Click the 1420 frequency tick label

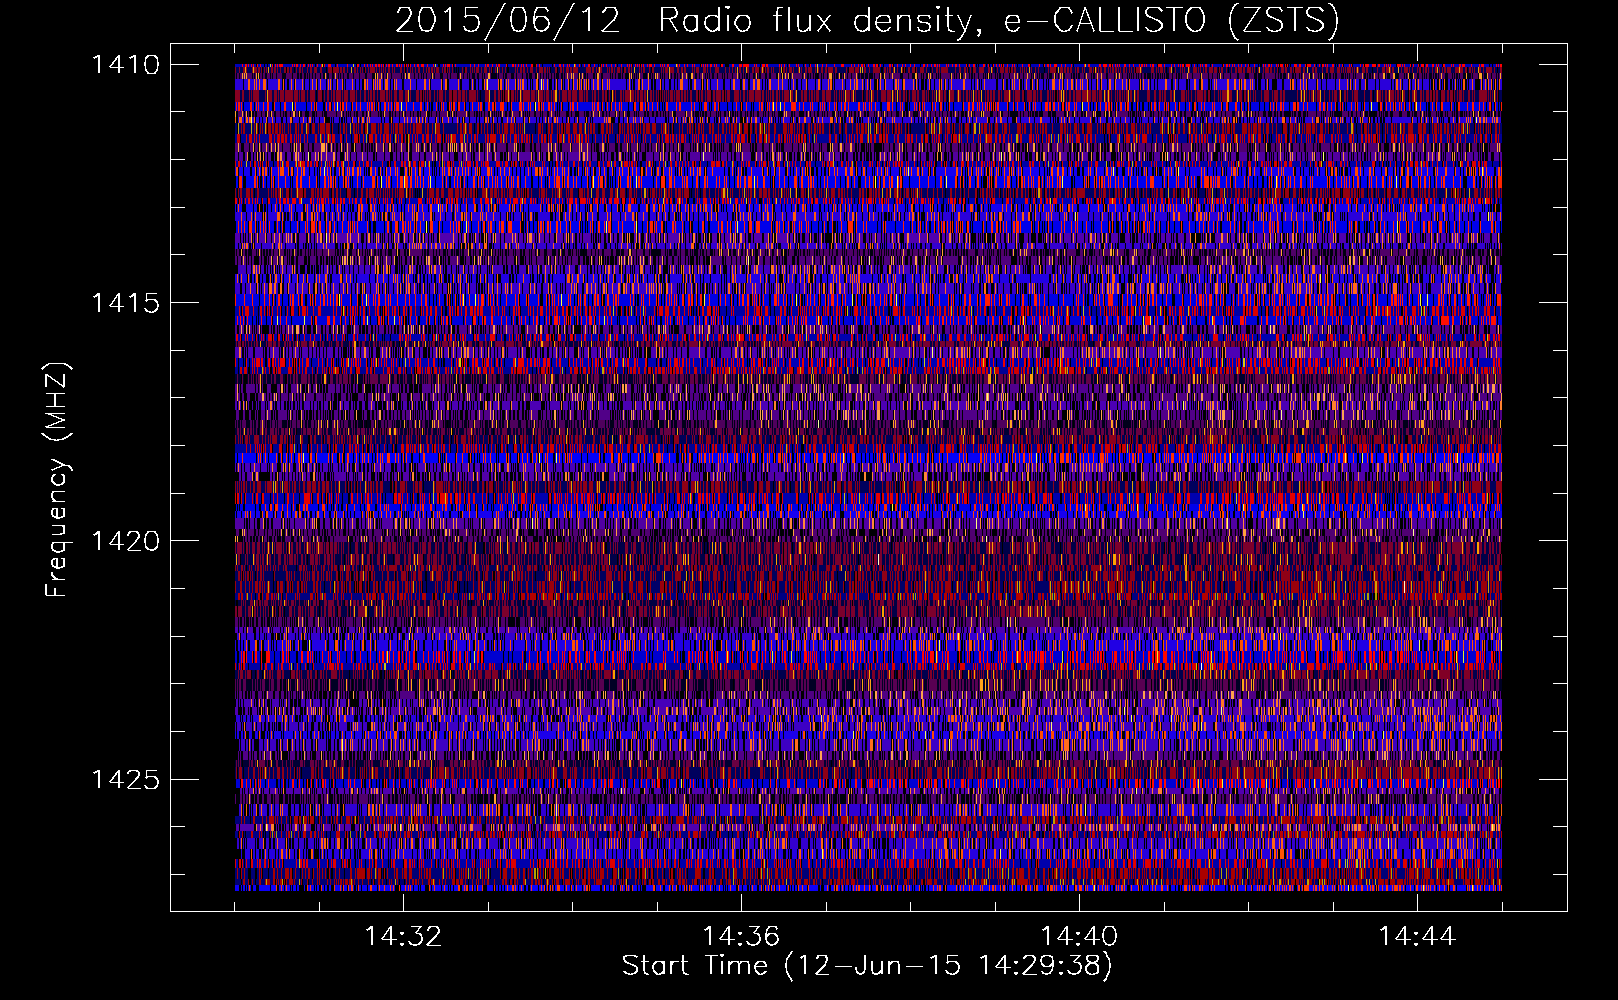tap(125, 541)
